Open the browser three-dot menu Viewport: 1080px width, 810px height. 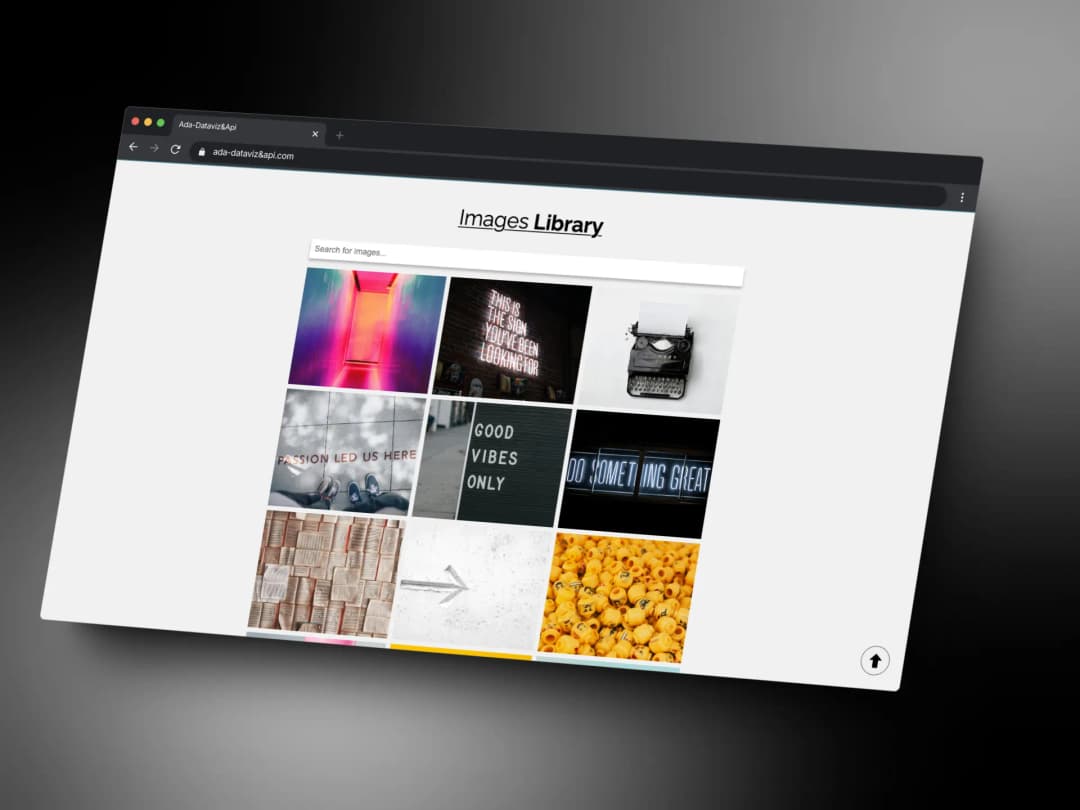click(x=962, y=197)
